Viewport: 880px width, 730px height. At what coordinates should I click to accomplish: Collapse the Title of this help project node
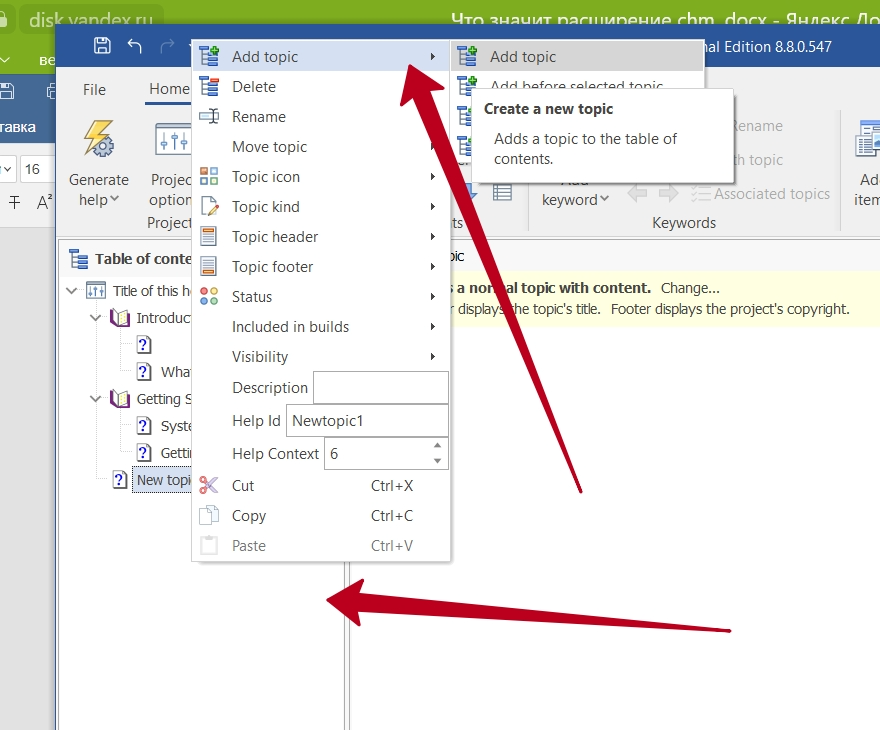71,291
